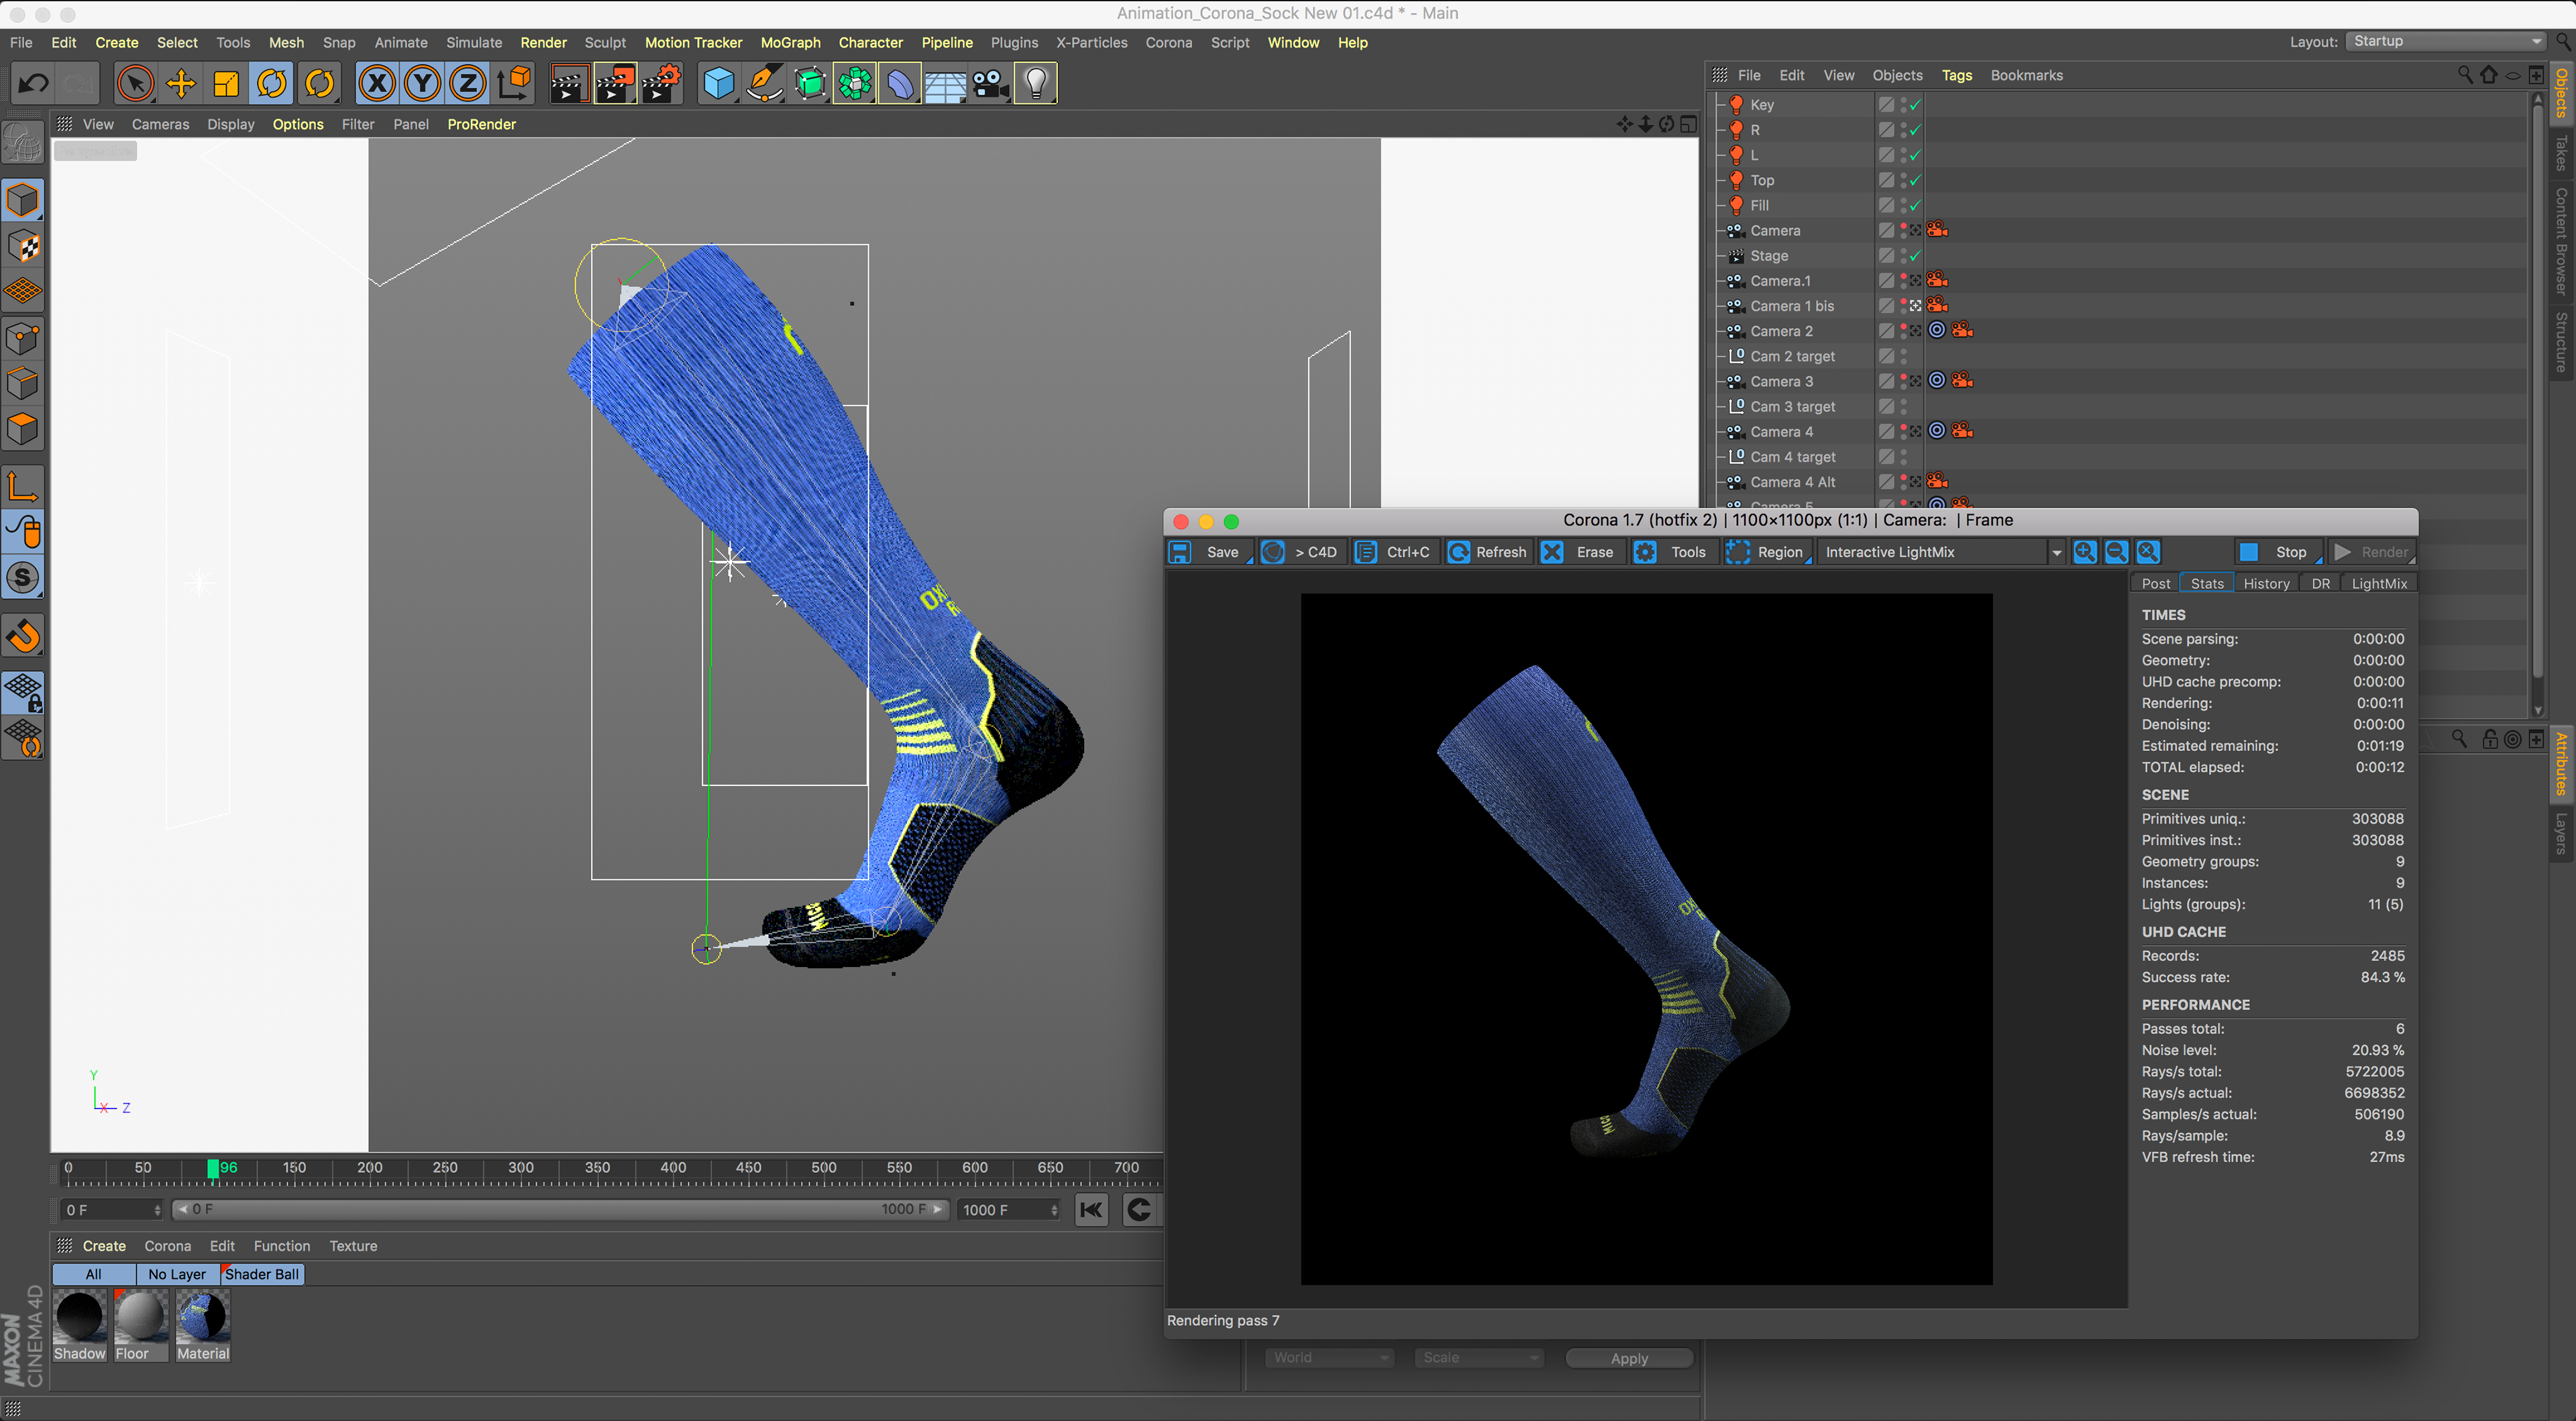The height and width of the screenshot is (1421, 2576).
Task: Click the Render to Picture Viewer icon
Action: click(x=614, y=84)
